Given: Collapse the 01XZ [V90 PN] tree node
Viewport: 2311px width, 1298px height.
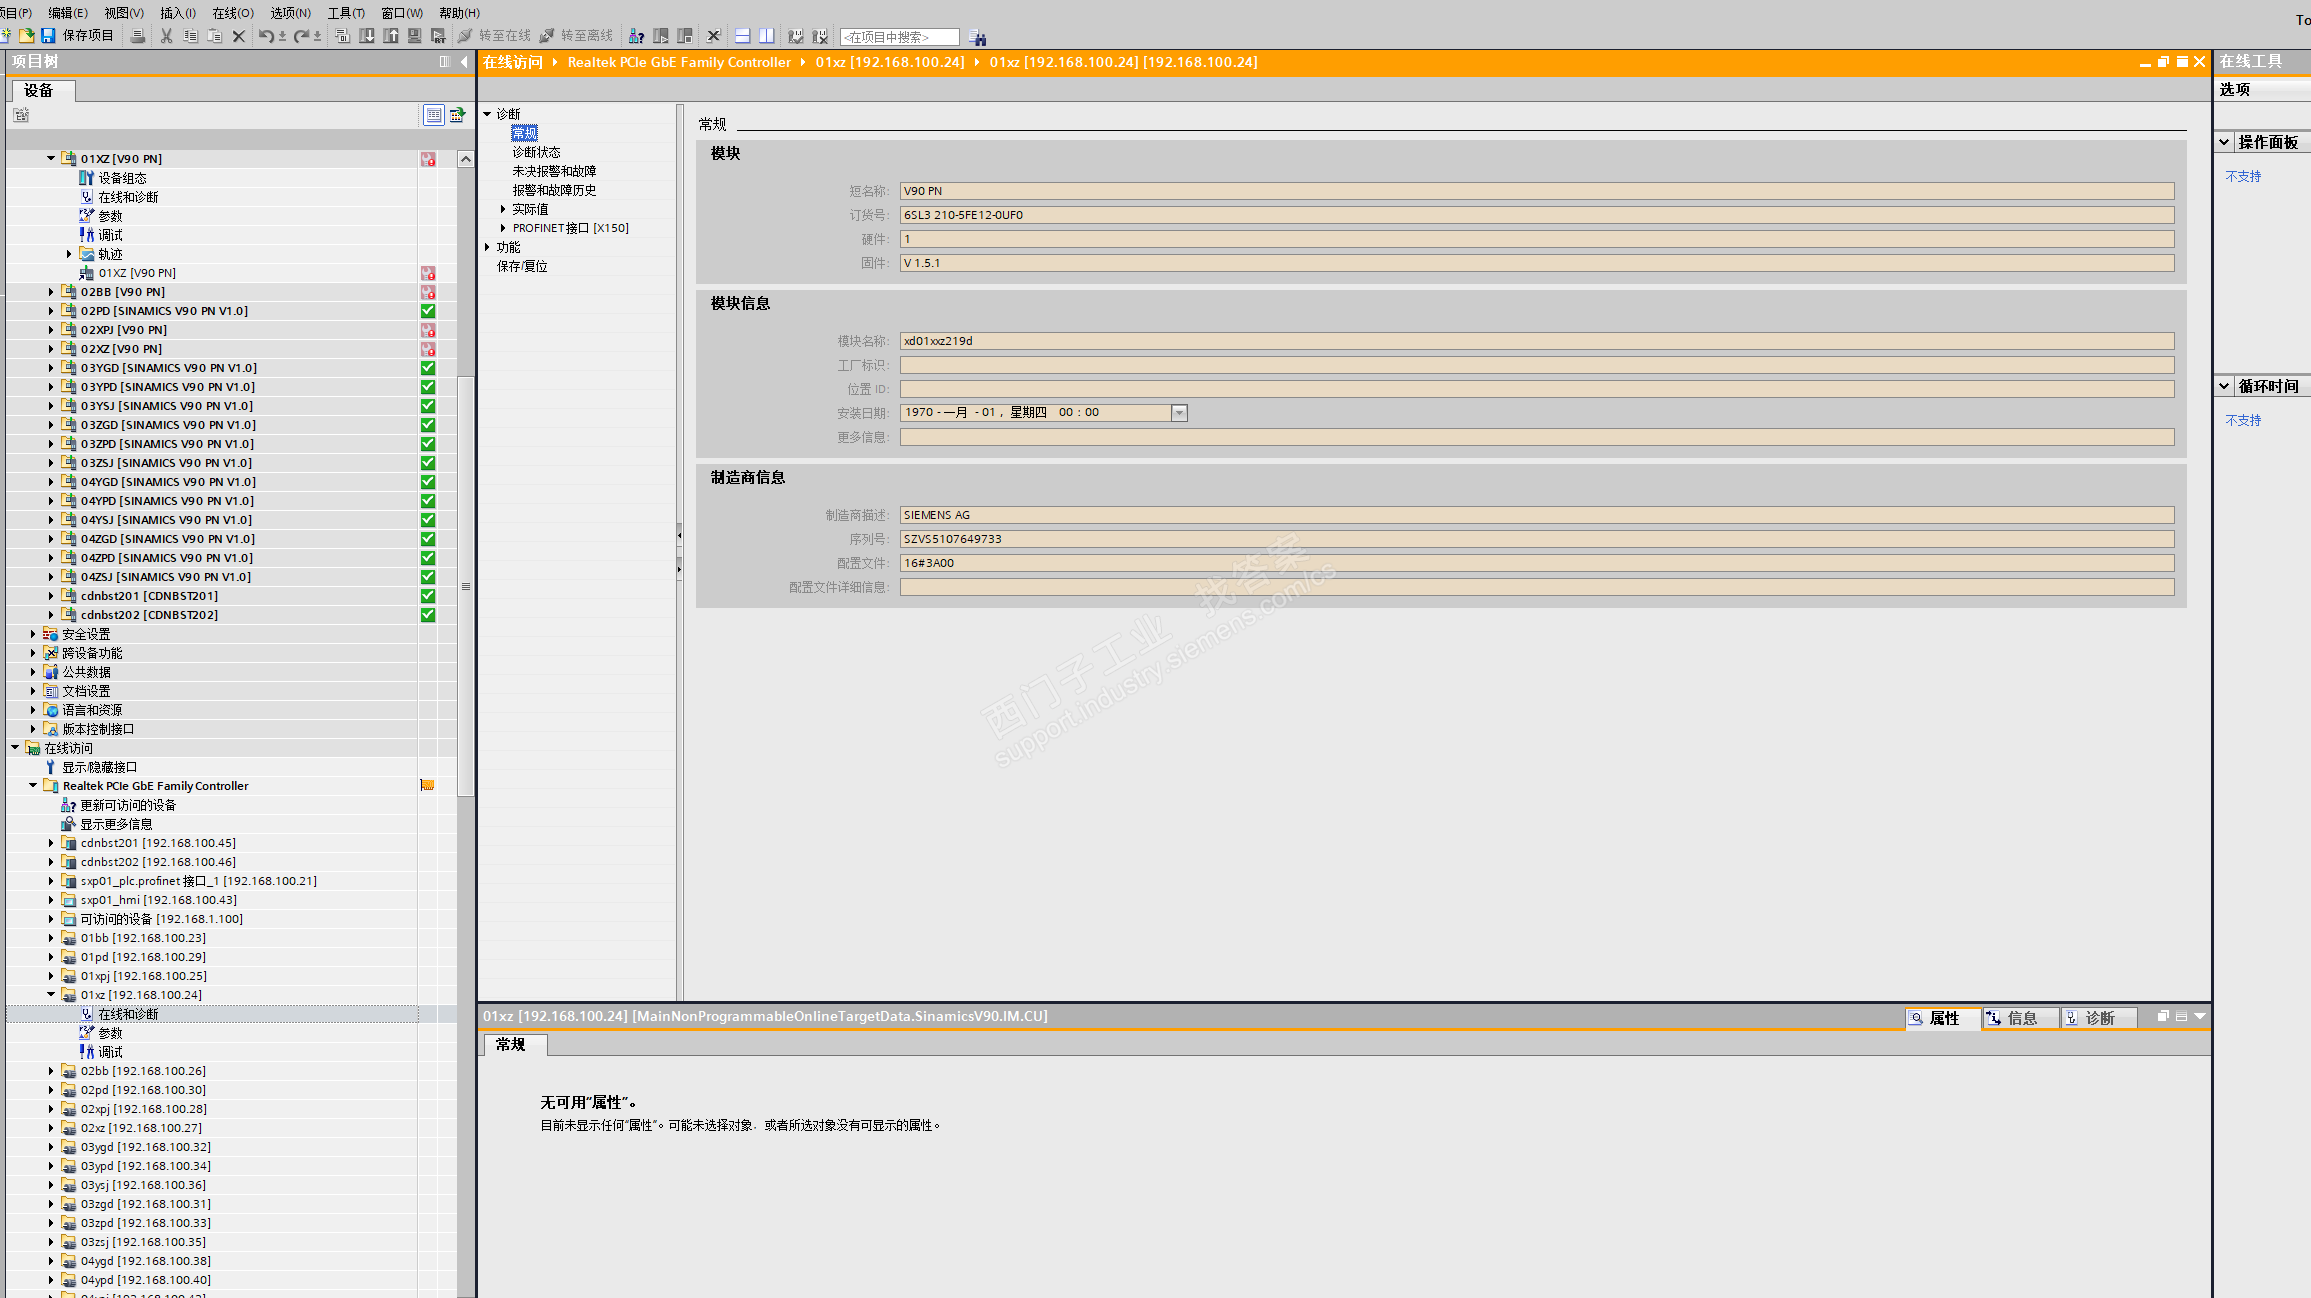Looking at the screenshot, I should click(x=51, y=158).
